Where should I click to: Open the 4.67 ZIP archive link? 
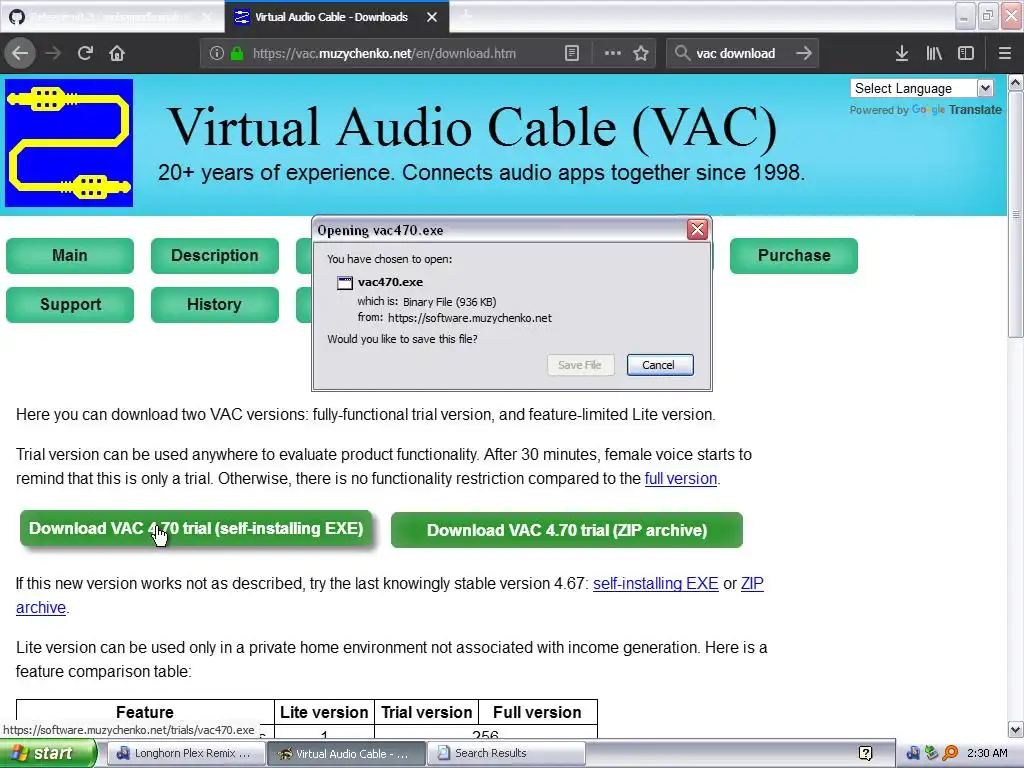[x=752, y=584]
